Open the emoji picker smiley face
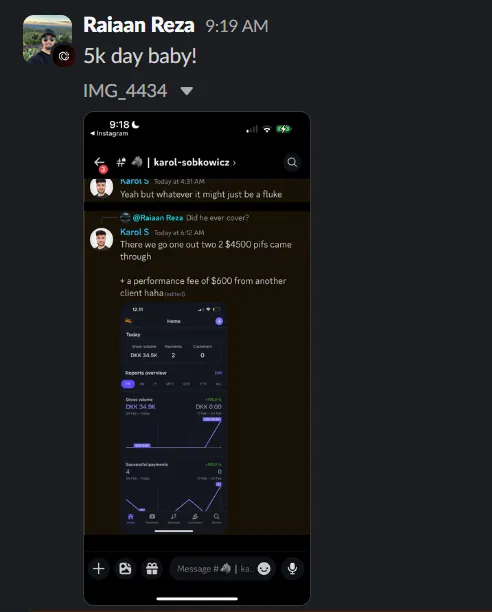Image resolution: width=492 pixels, height=612 pixels. 264,569
